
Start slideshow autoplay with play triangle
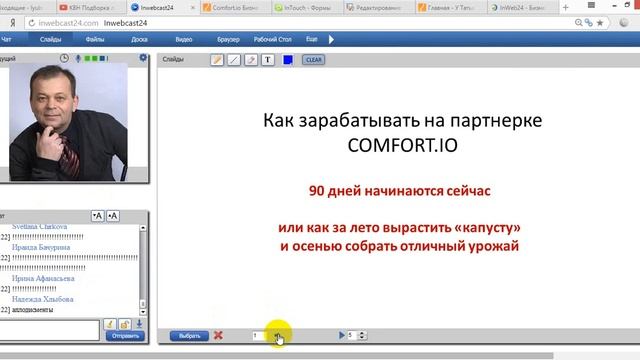coord(342,335)
